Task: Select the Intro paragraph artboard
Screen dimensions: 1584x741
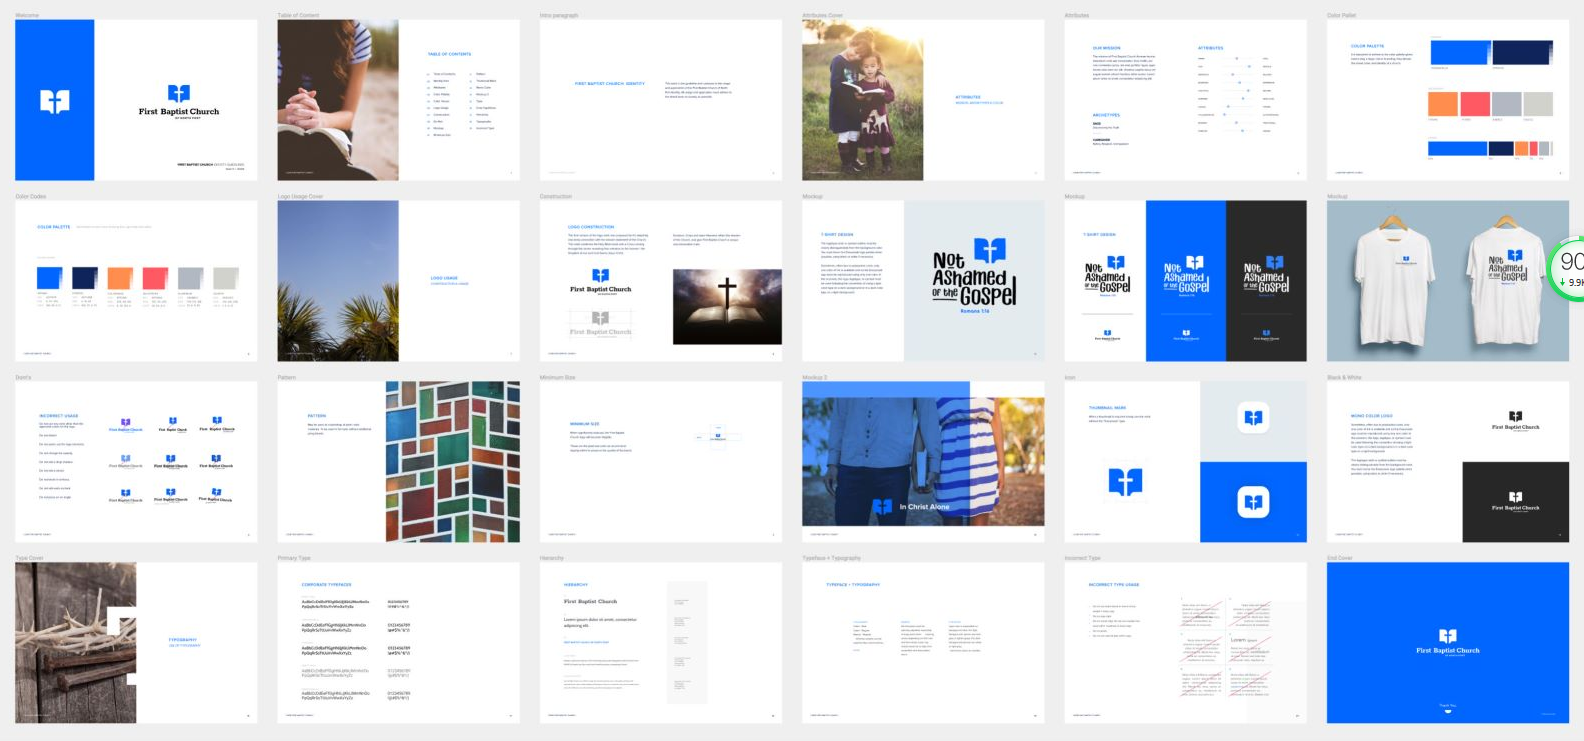Action: 660,100
